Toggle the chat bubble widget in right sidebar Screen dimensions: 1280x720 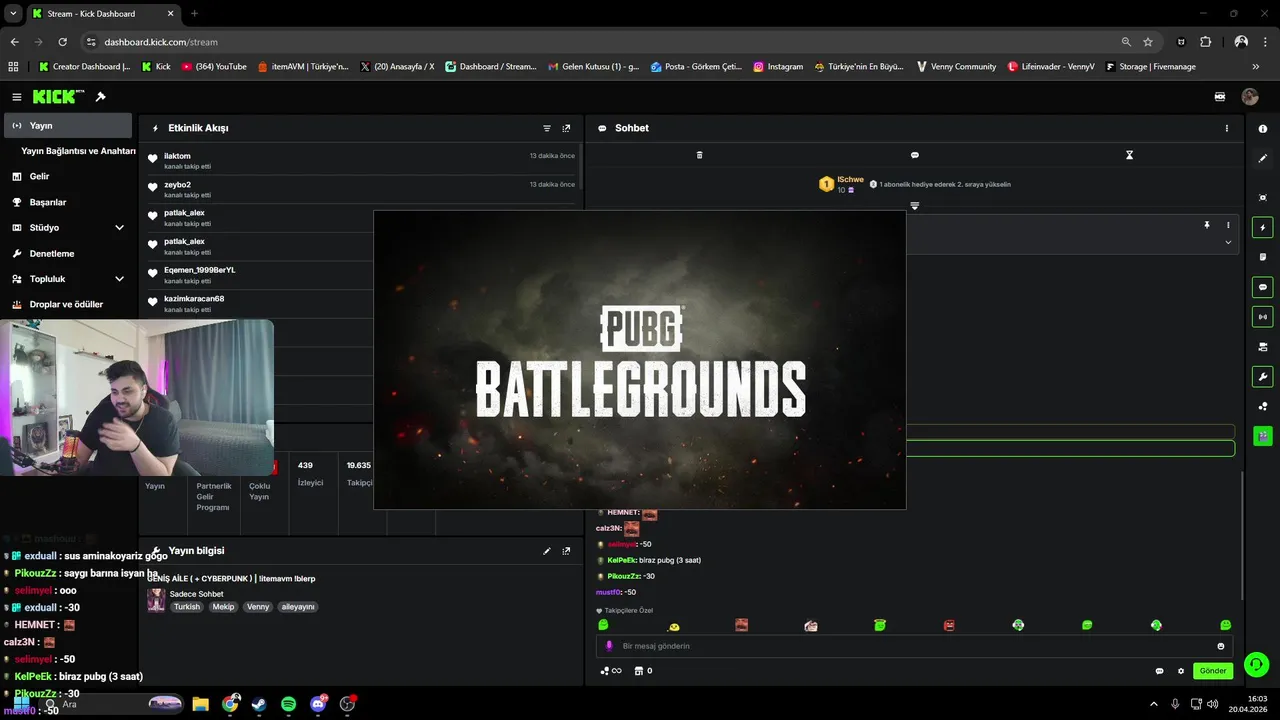(x=1263, y=287)
